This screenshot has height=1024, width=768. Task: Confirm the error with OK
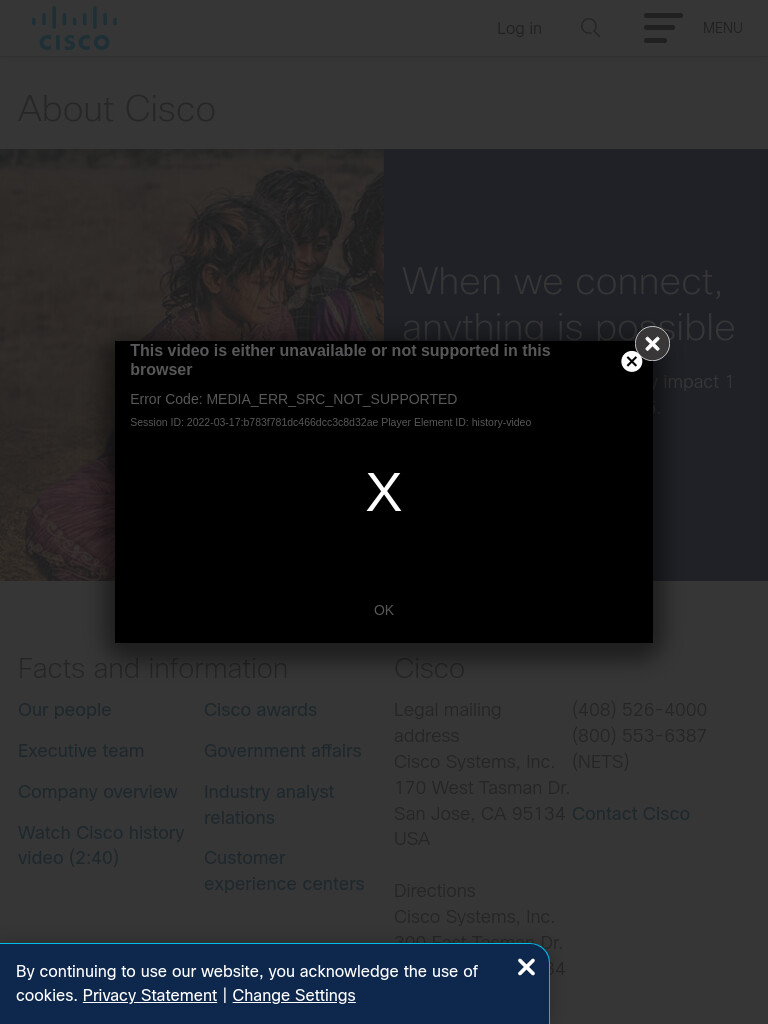tap(384, 610)
